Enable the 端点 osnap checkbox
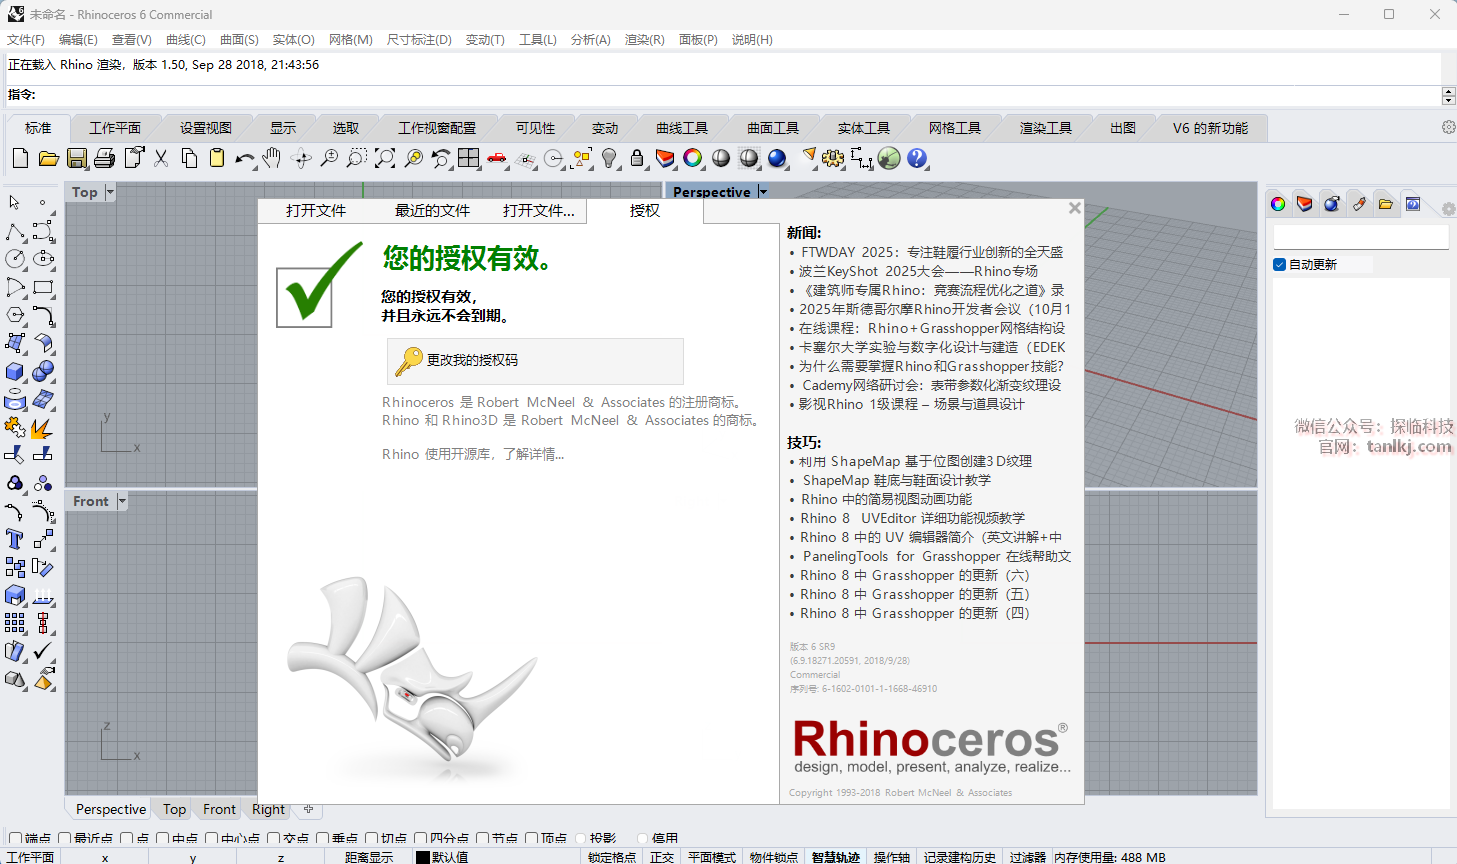This screenshot has width=1457, height=864. point(15,839)
